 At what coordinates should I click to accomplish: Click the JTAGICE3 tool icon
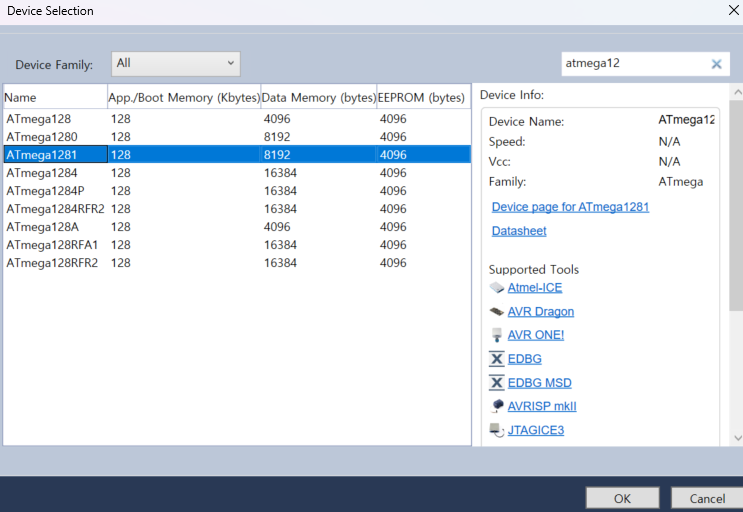coord(497,430)
